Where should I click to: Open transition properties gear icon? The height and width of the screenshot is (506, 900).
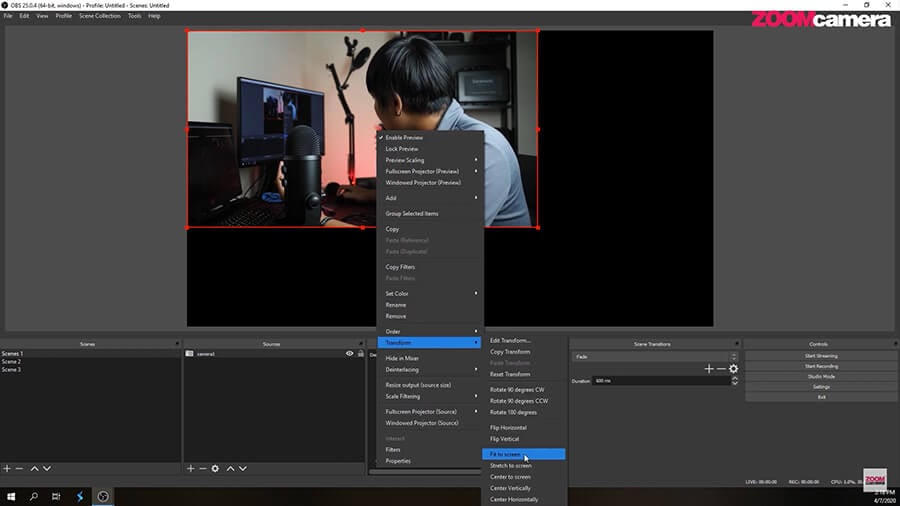pyautogui.click(x=734, y=369)
